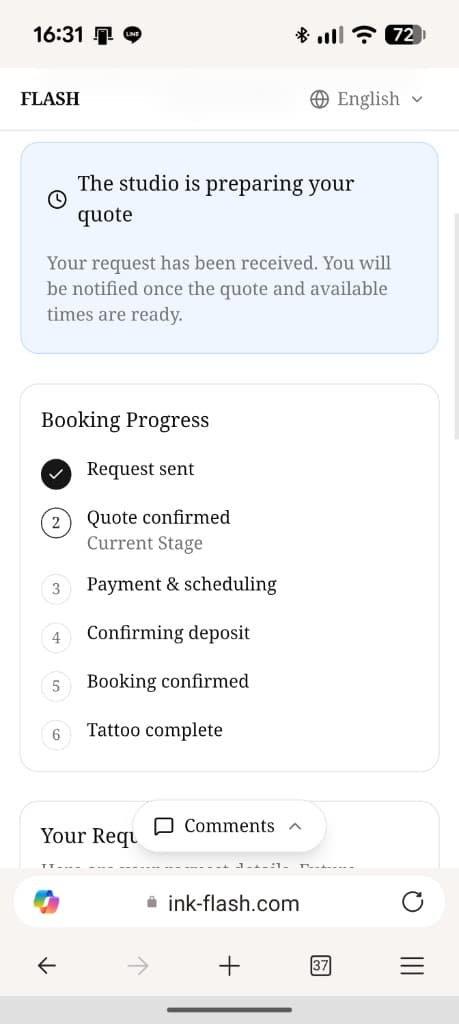Go back with the browser back arrow
459x1024 pixels.
[x=46, y=966]
